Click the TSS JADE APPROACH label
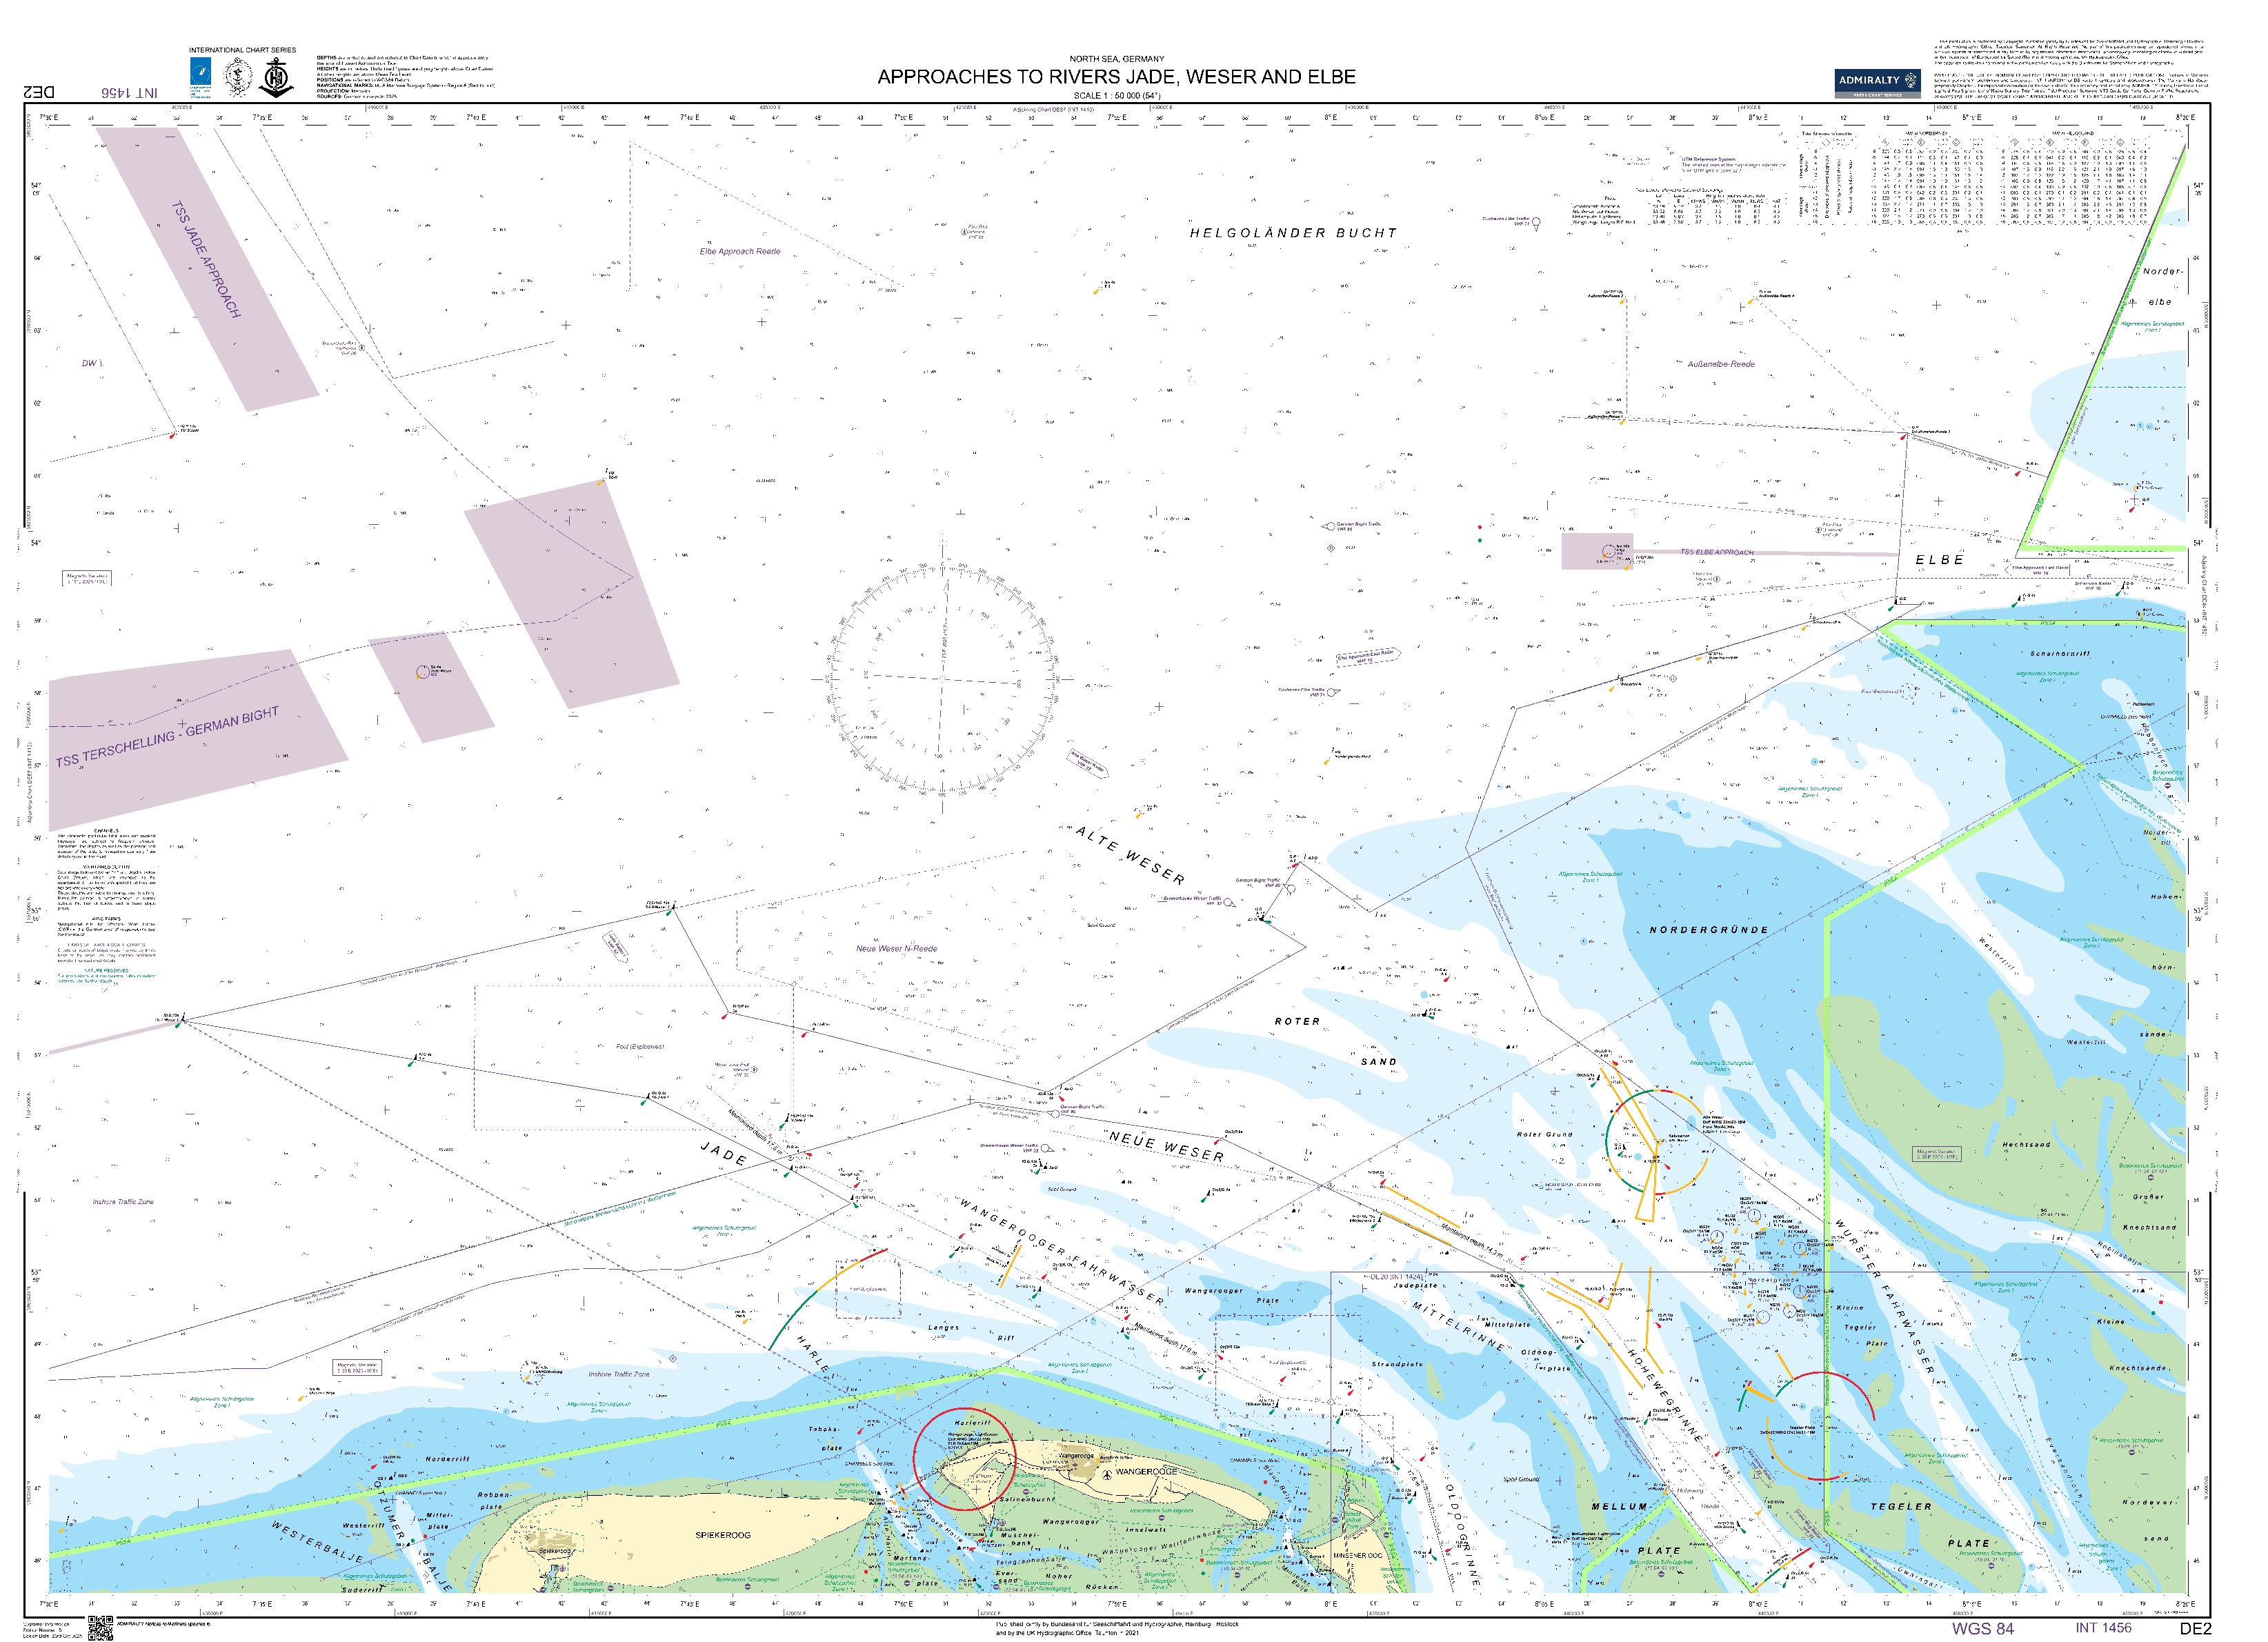This screenshot has height=1642, width=2268. (206, 259)
